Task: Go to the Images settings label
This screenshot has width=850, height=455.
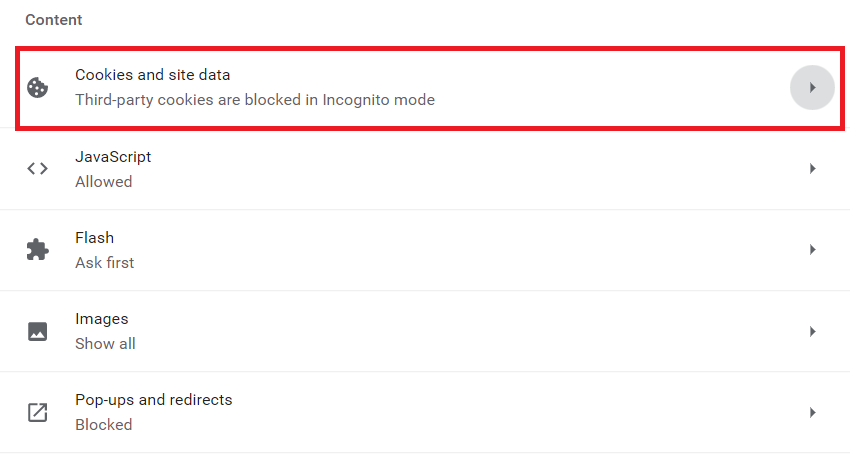Action: [102, 319]
